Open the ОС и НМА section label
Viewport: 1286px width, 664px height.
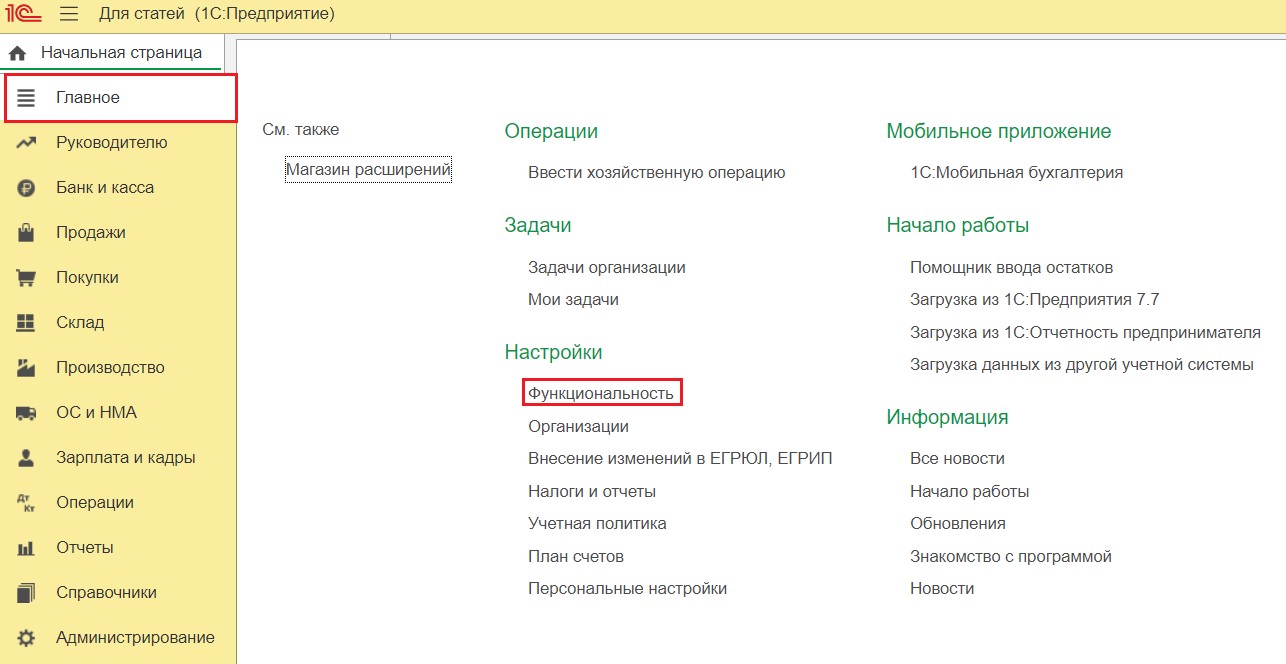(x=96, y=413)
